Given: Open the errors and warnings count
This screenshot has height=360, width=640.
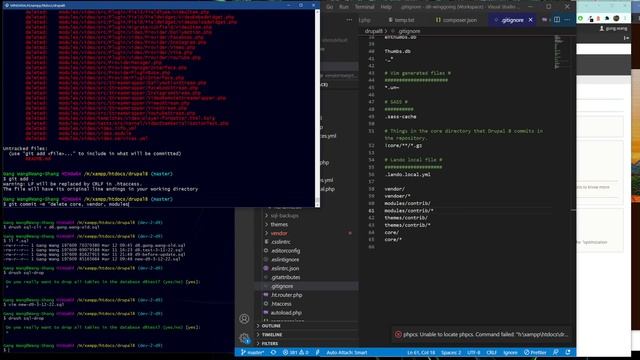Looking at the screenshot, I should tap(296, 352).
